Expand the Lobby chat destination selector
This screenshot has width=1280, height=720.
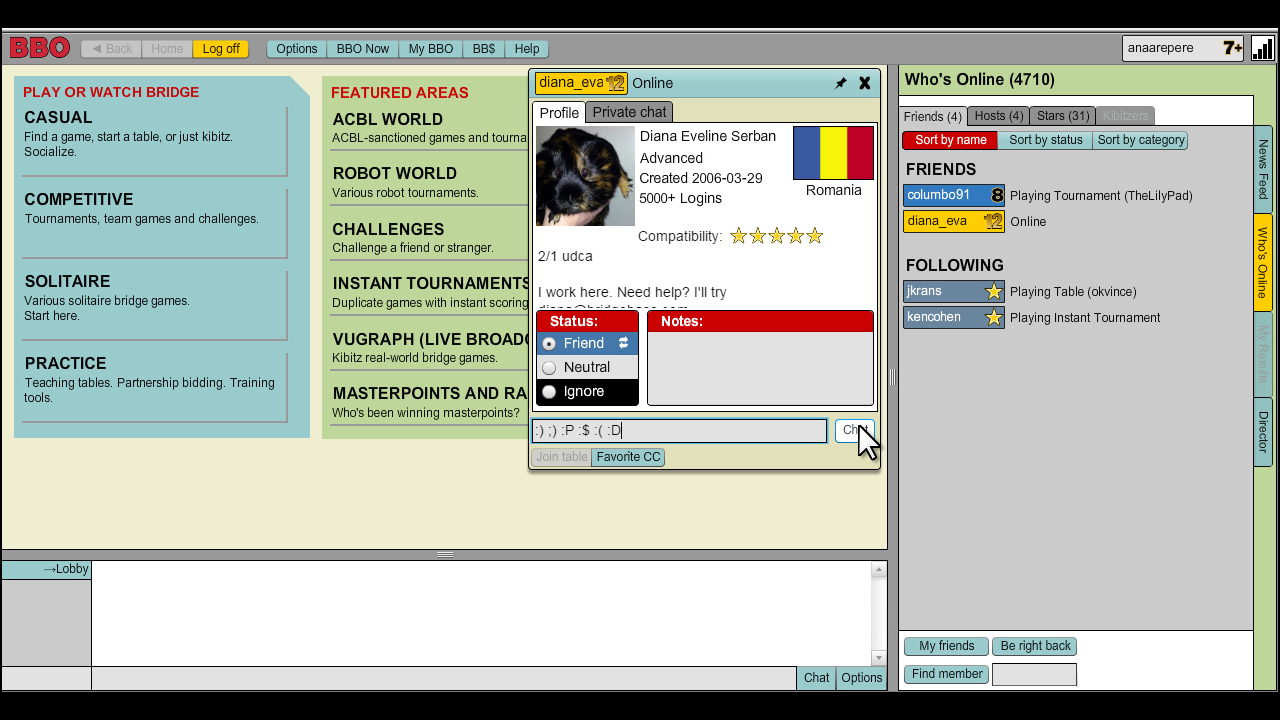coord(46,570)
